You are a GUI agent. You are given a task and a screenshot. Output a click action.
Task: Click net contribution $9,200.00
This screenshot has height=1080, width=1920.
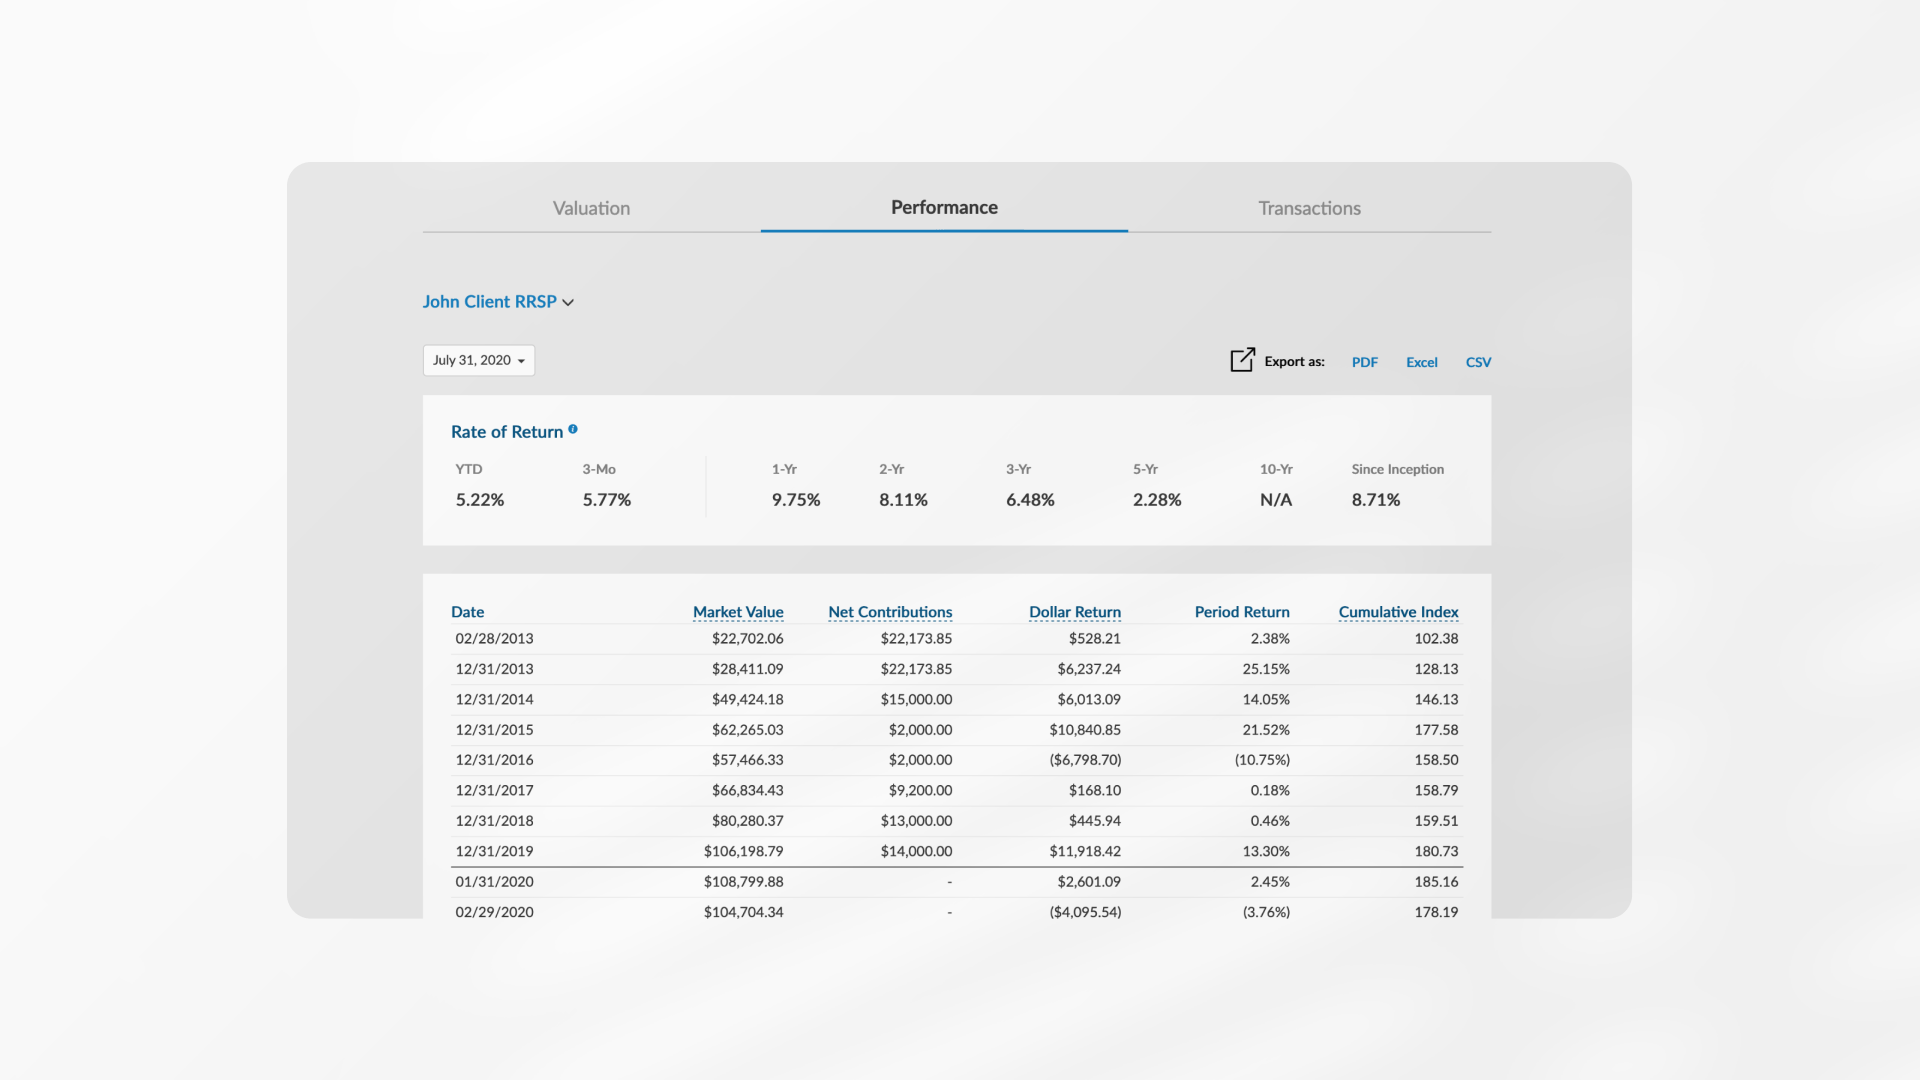[x=920, y=790]
